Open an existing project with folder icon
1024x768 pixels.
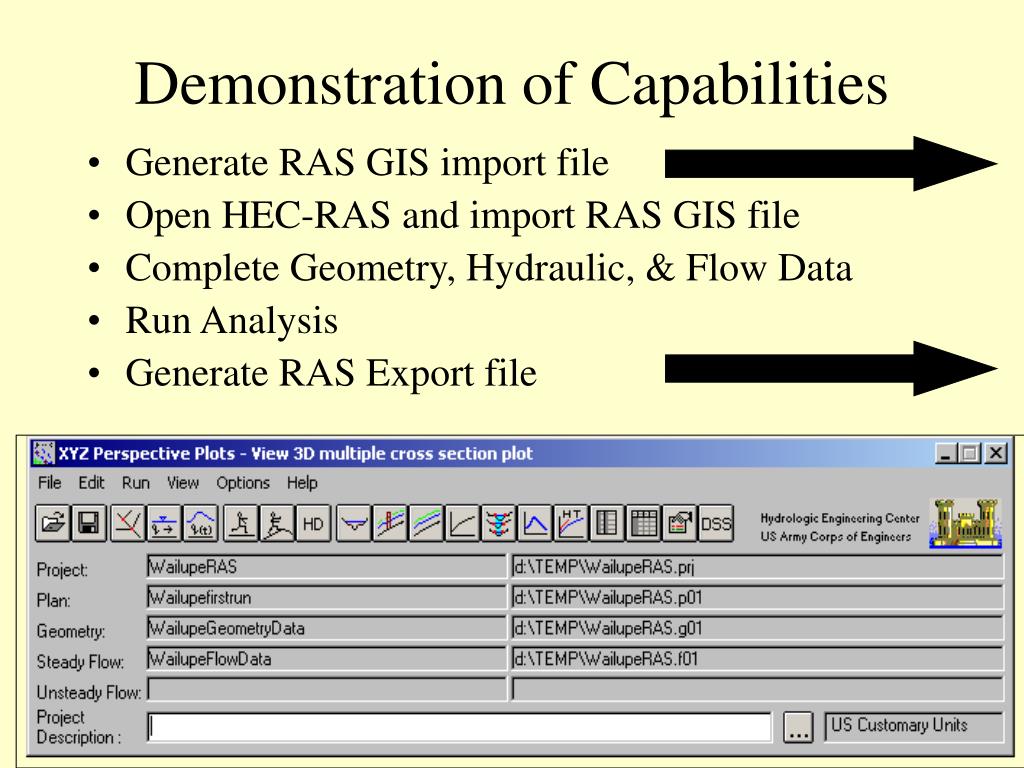tap(53, 523)
